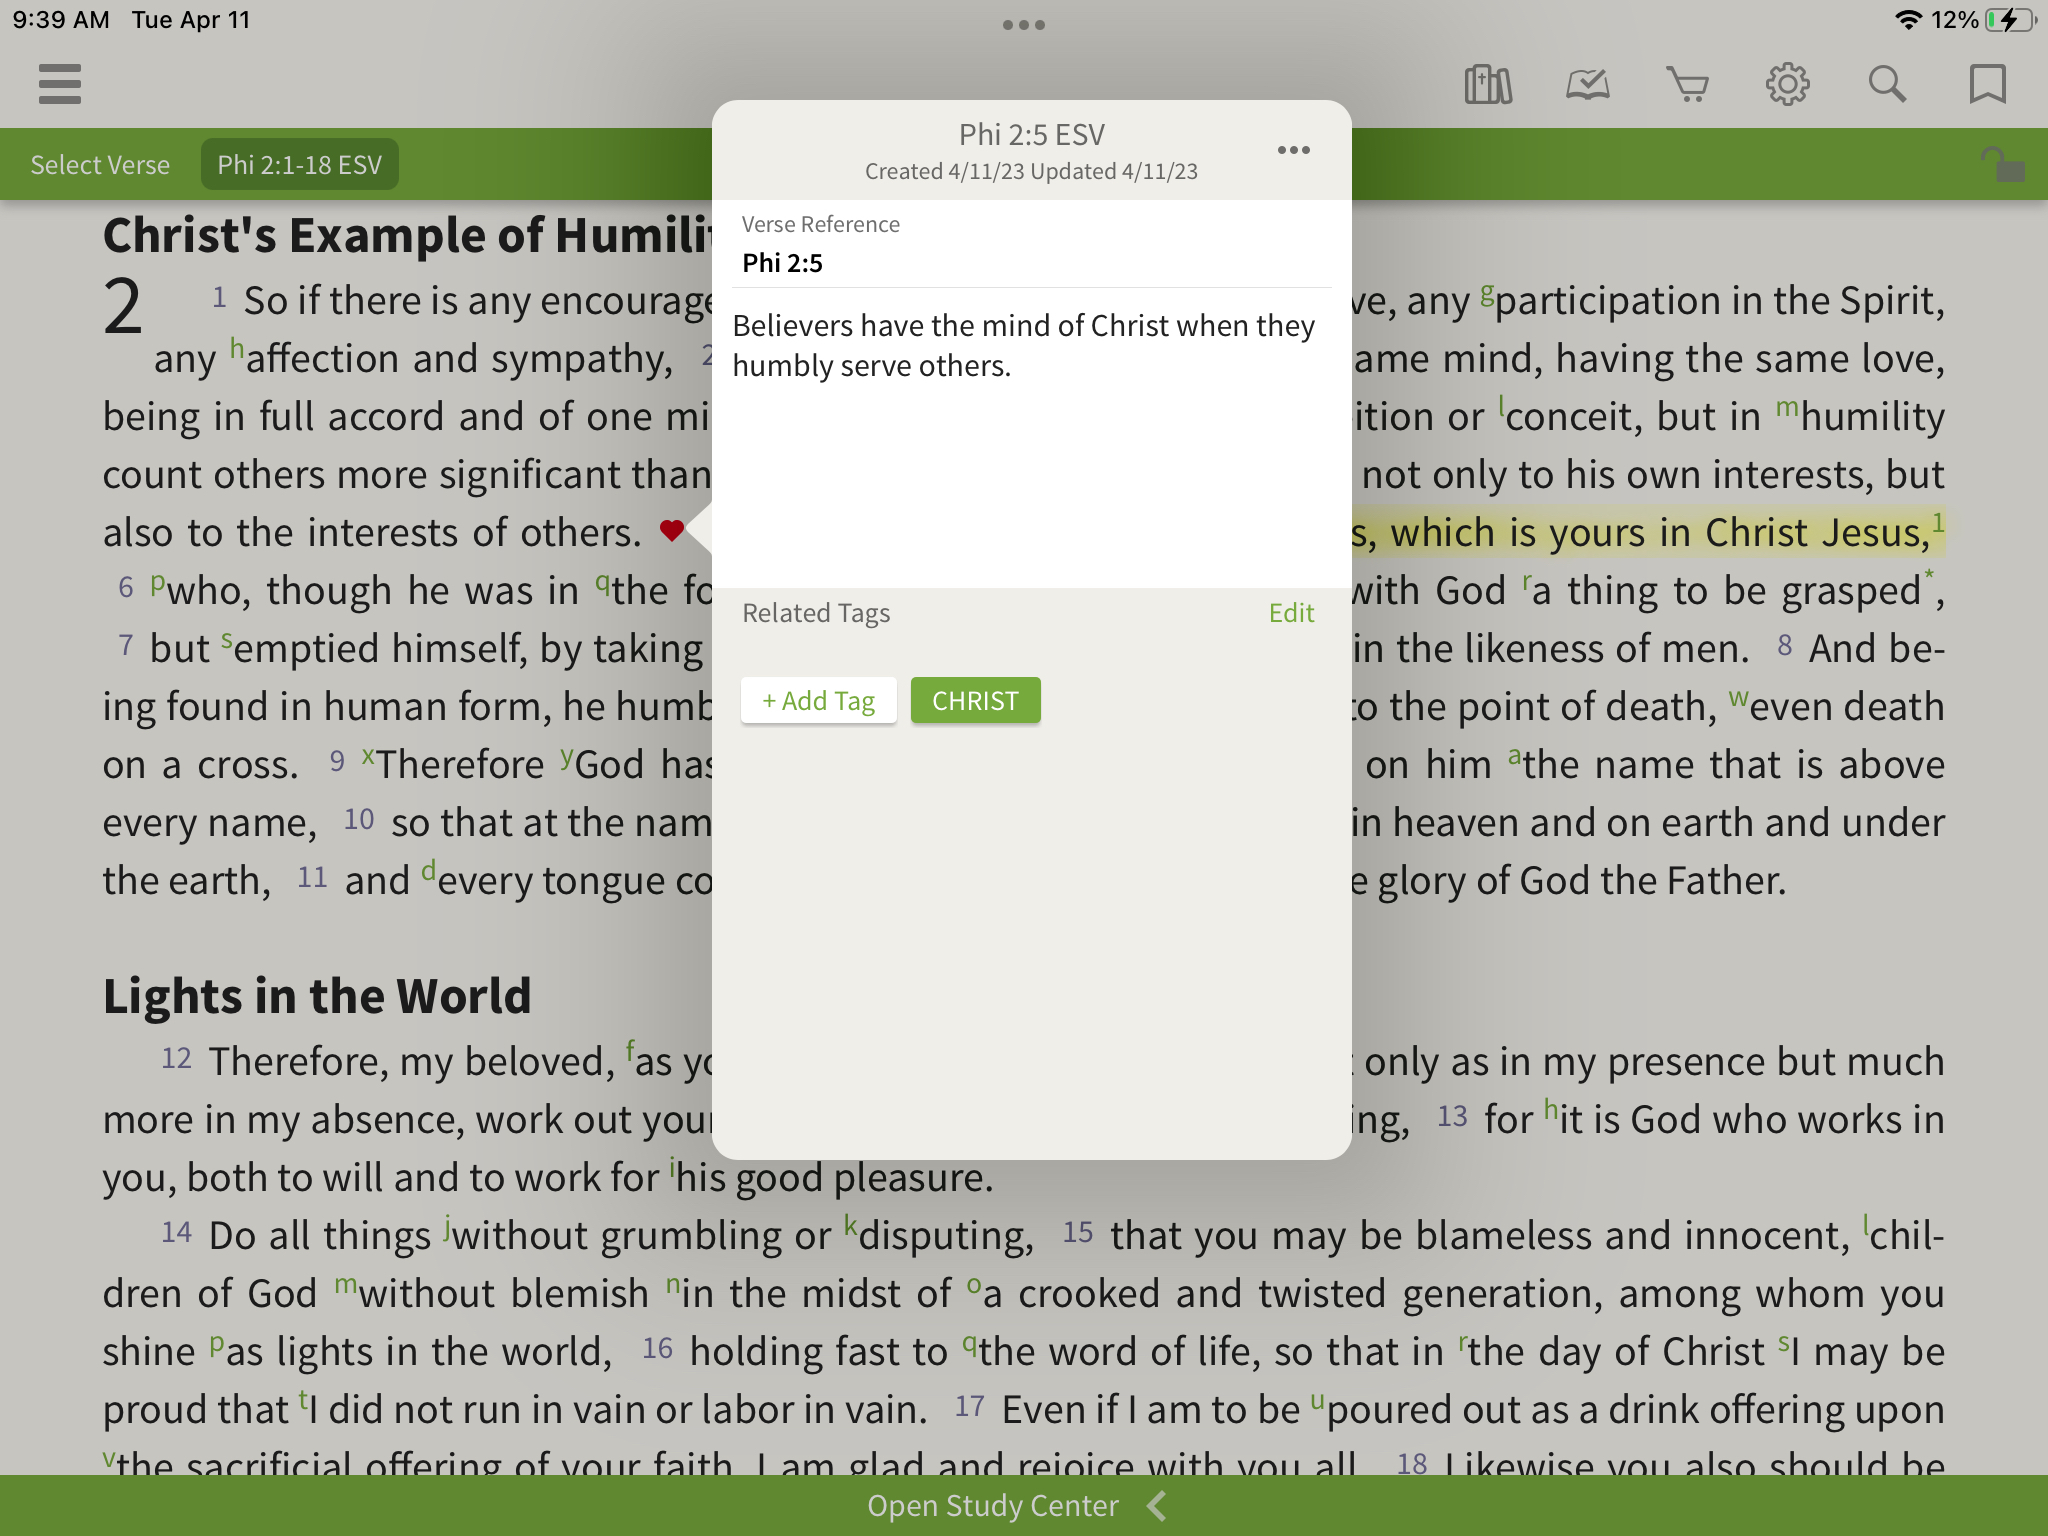Open the library books icon
The width and height of the screenshot is (2048, 1536).
pos(1487,84)
